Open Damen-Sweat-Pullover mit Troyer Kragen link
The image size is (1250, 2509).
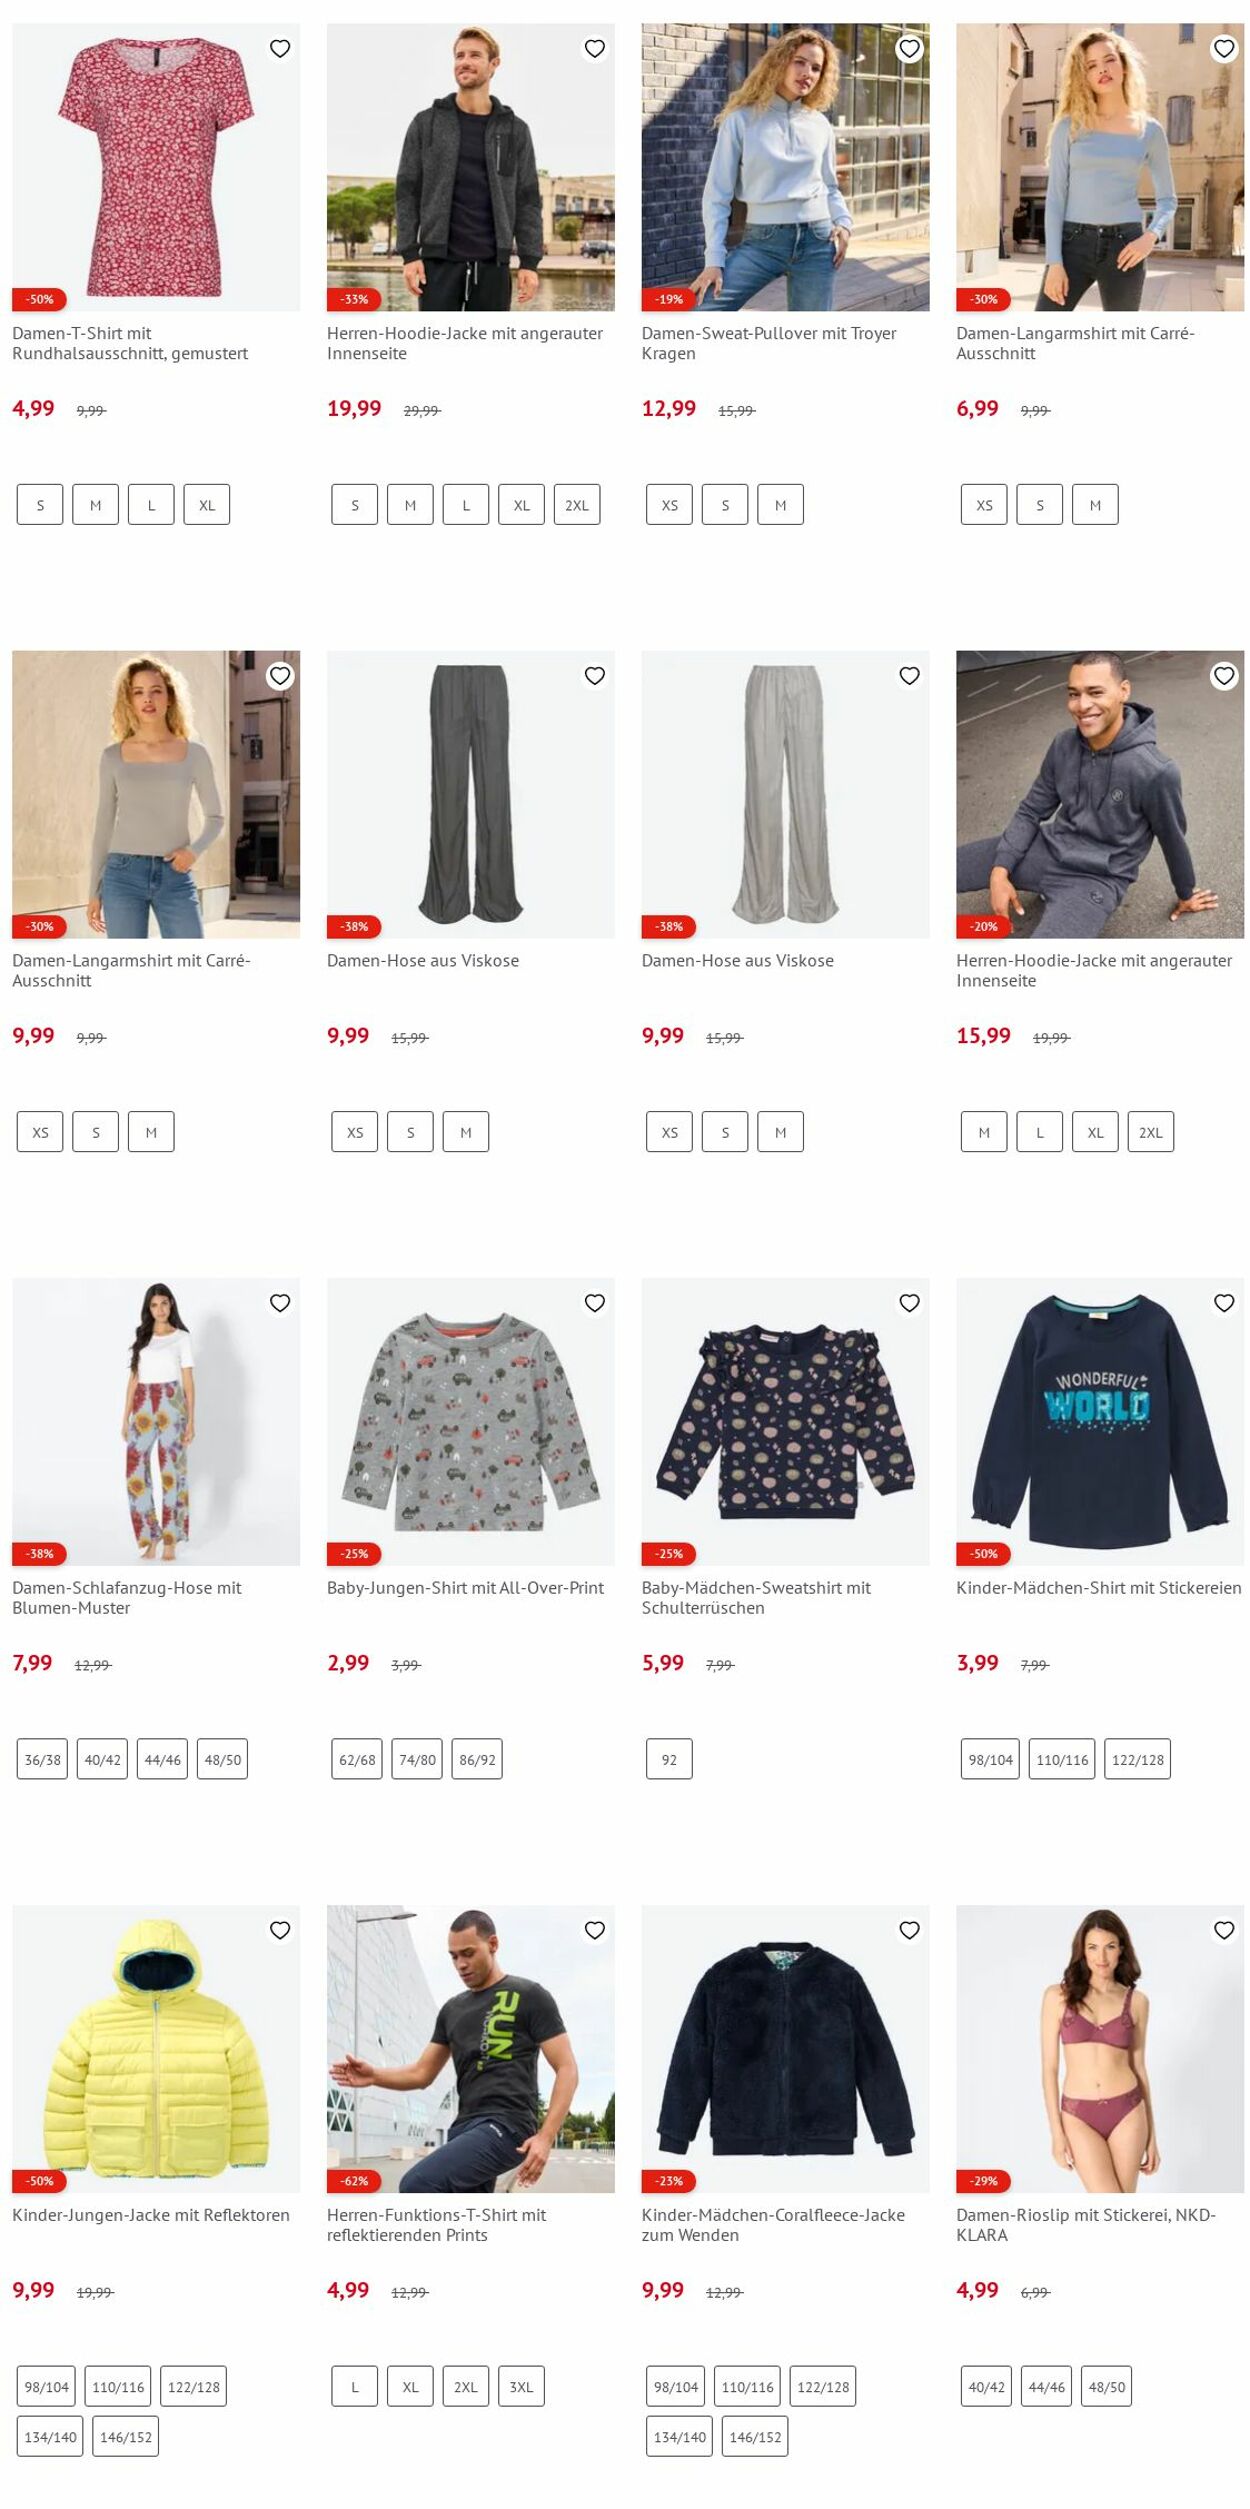tap(769, 343)
